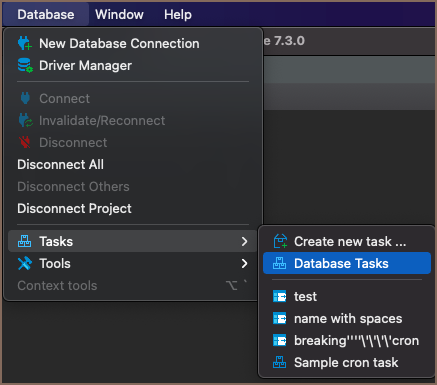Click the icon beside the test task
437x385 pixels.
coord(280,296)
